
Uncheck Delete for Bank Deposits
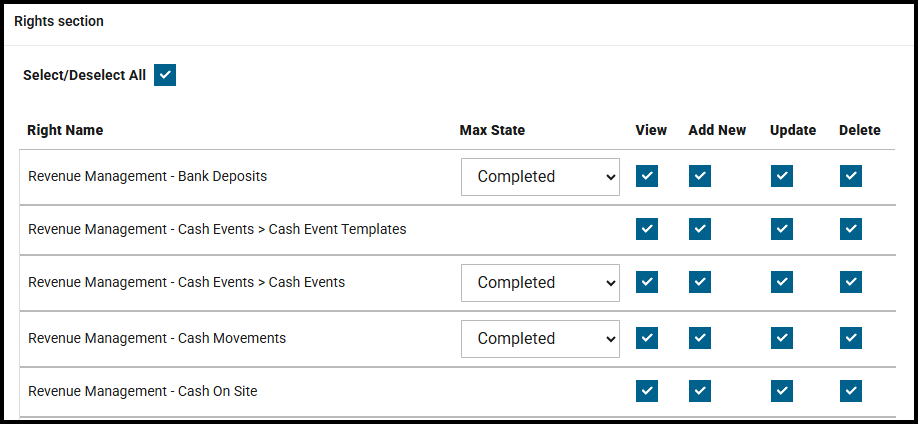tap(851, 176)
